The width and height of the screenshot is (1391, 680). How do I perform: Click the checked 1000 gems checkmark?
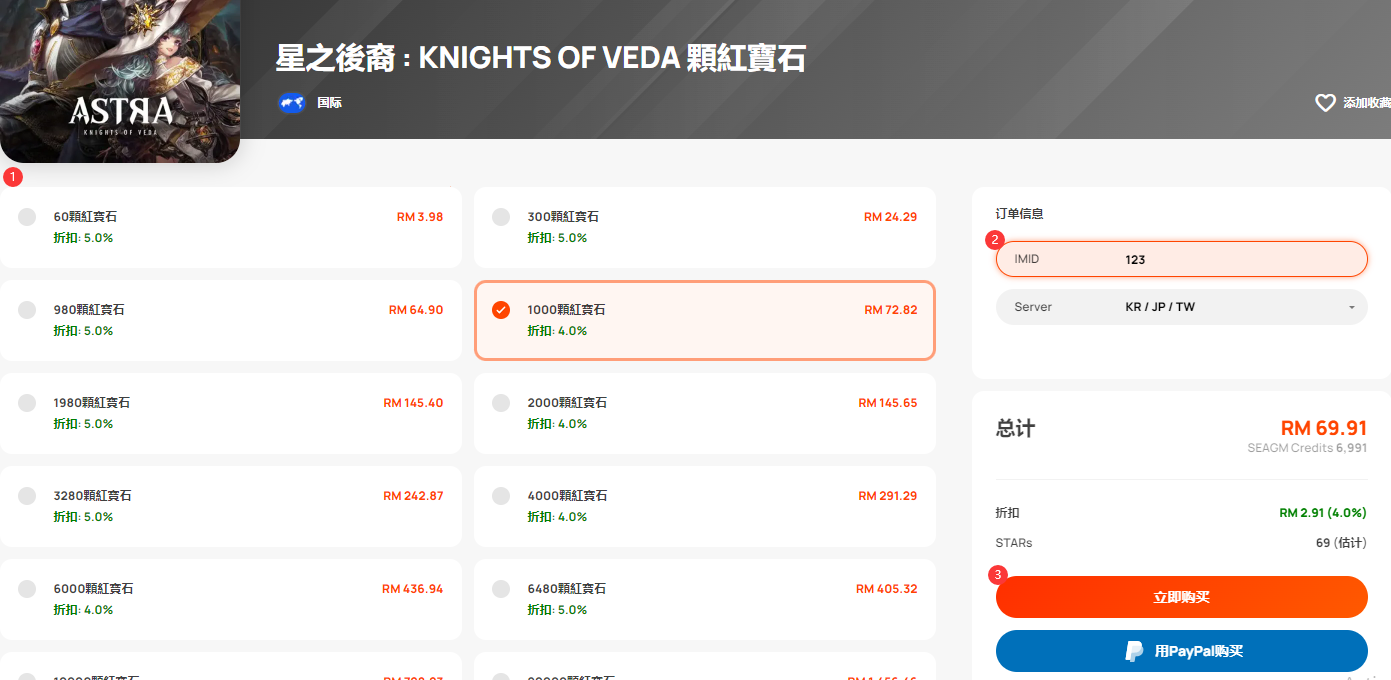click(501, 310)
